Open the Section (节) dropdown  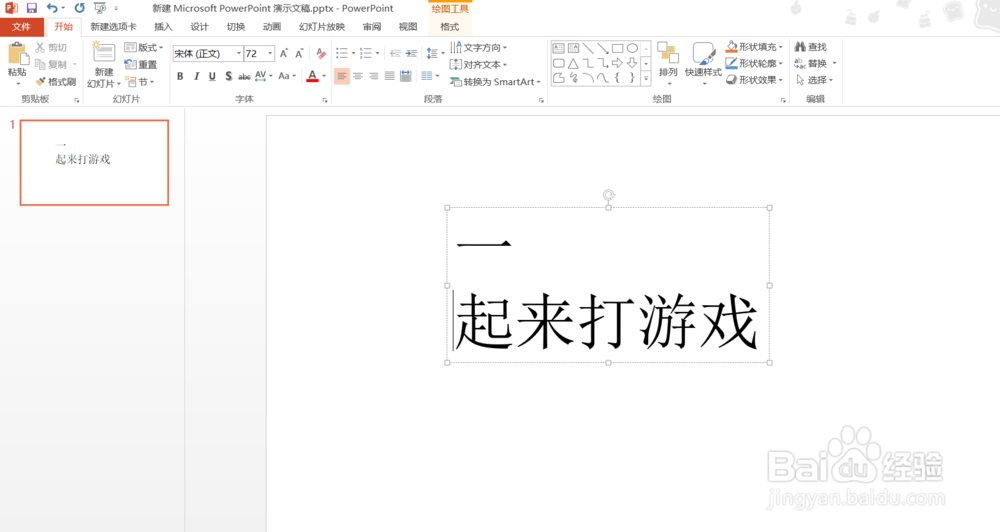[x=140, y=82]
